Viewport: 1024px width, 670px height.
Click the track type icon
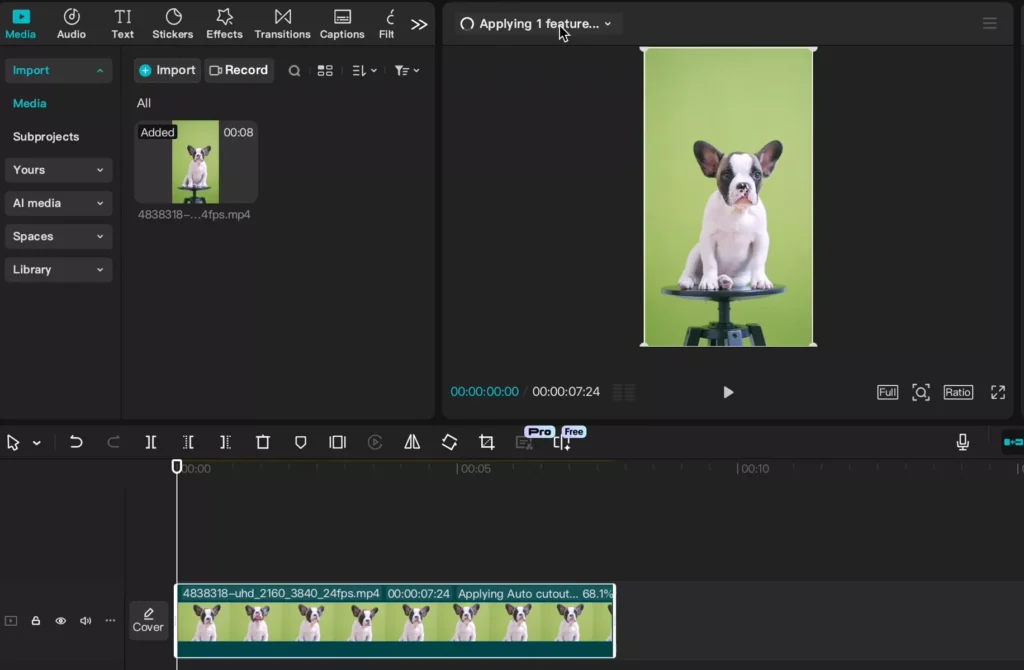[x=11, y=620]
